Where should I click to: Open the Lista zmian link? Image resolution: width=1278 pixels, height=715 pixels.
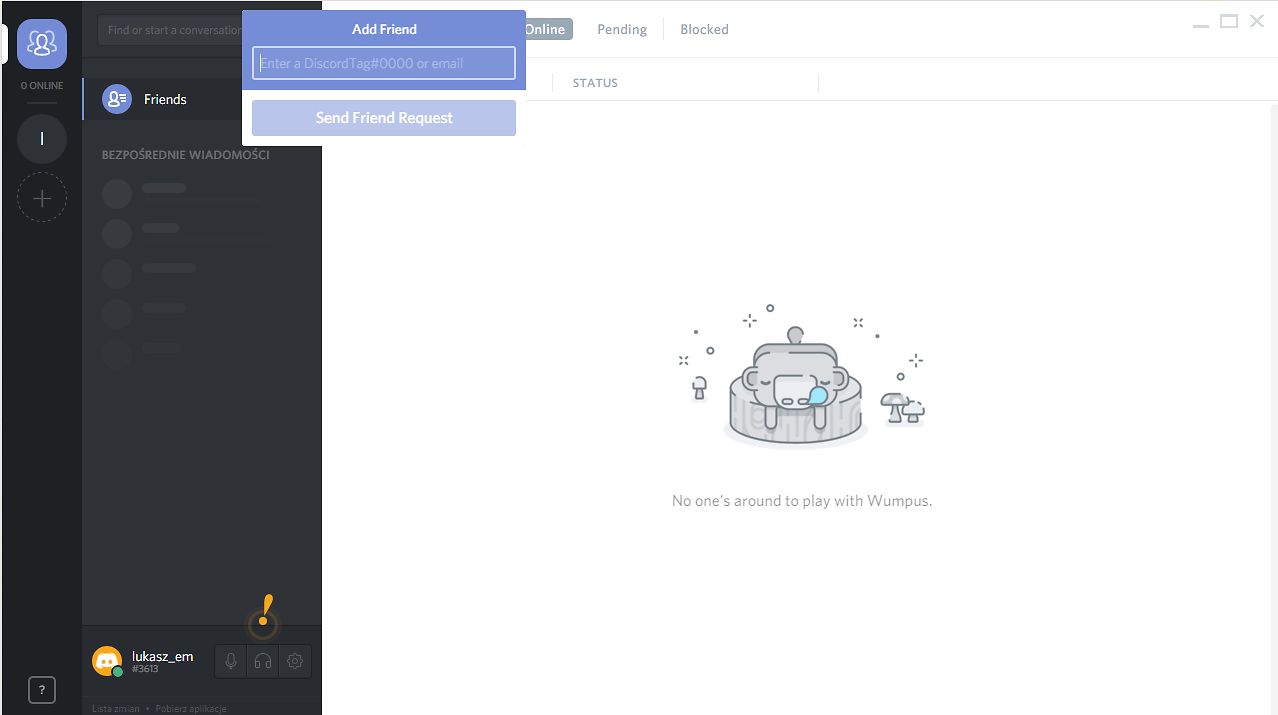point(116,708)
